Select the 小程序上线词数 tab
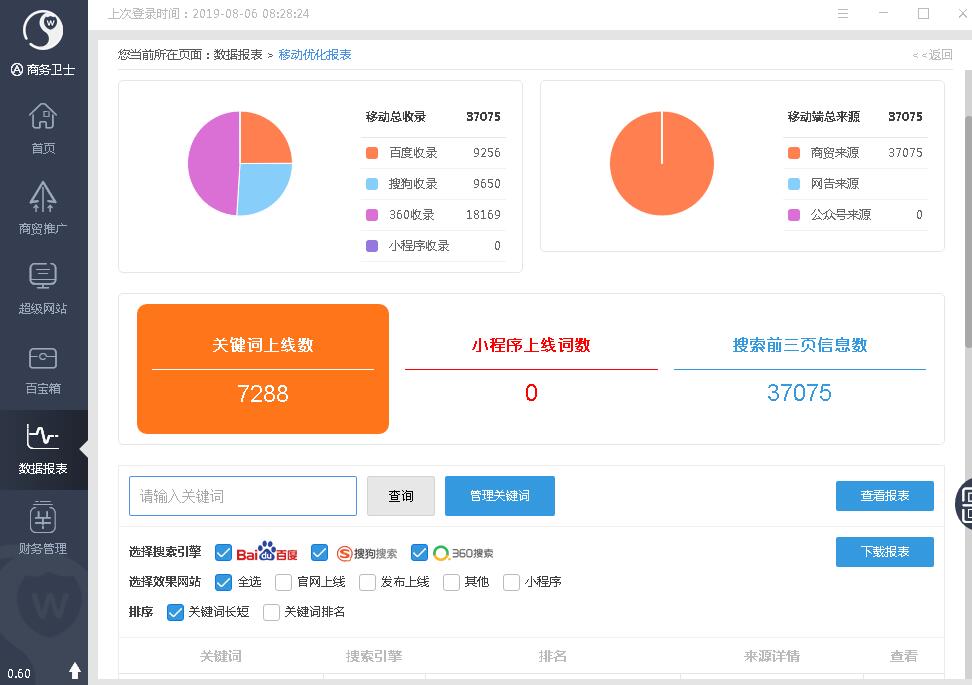The height and width of the screenshot is (685, 972). click(531, 346)
